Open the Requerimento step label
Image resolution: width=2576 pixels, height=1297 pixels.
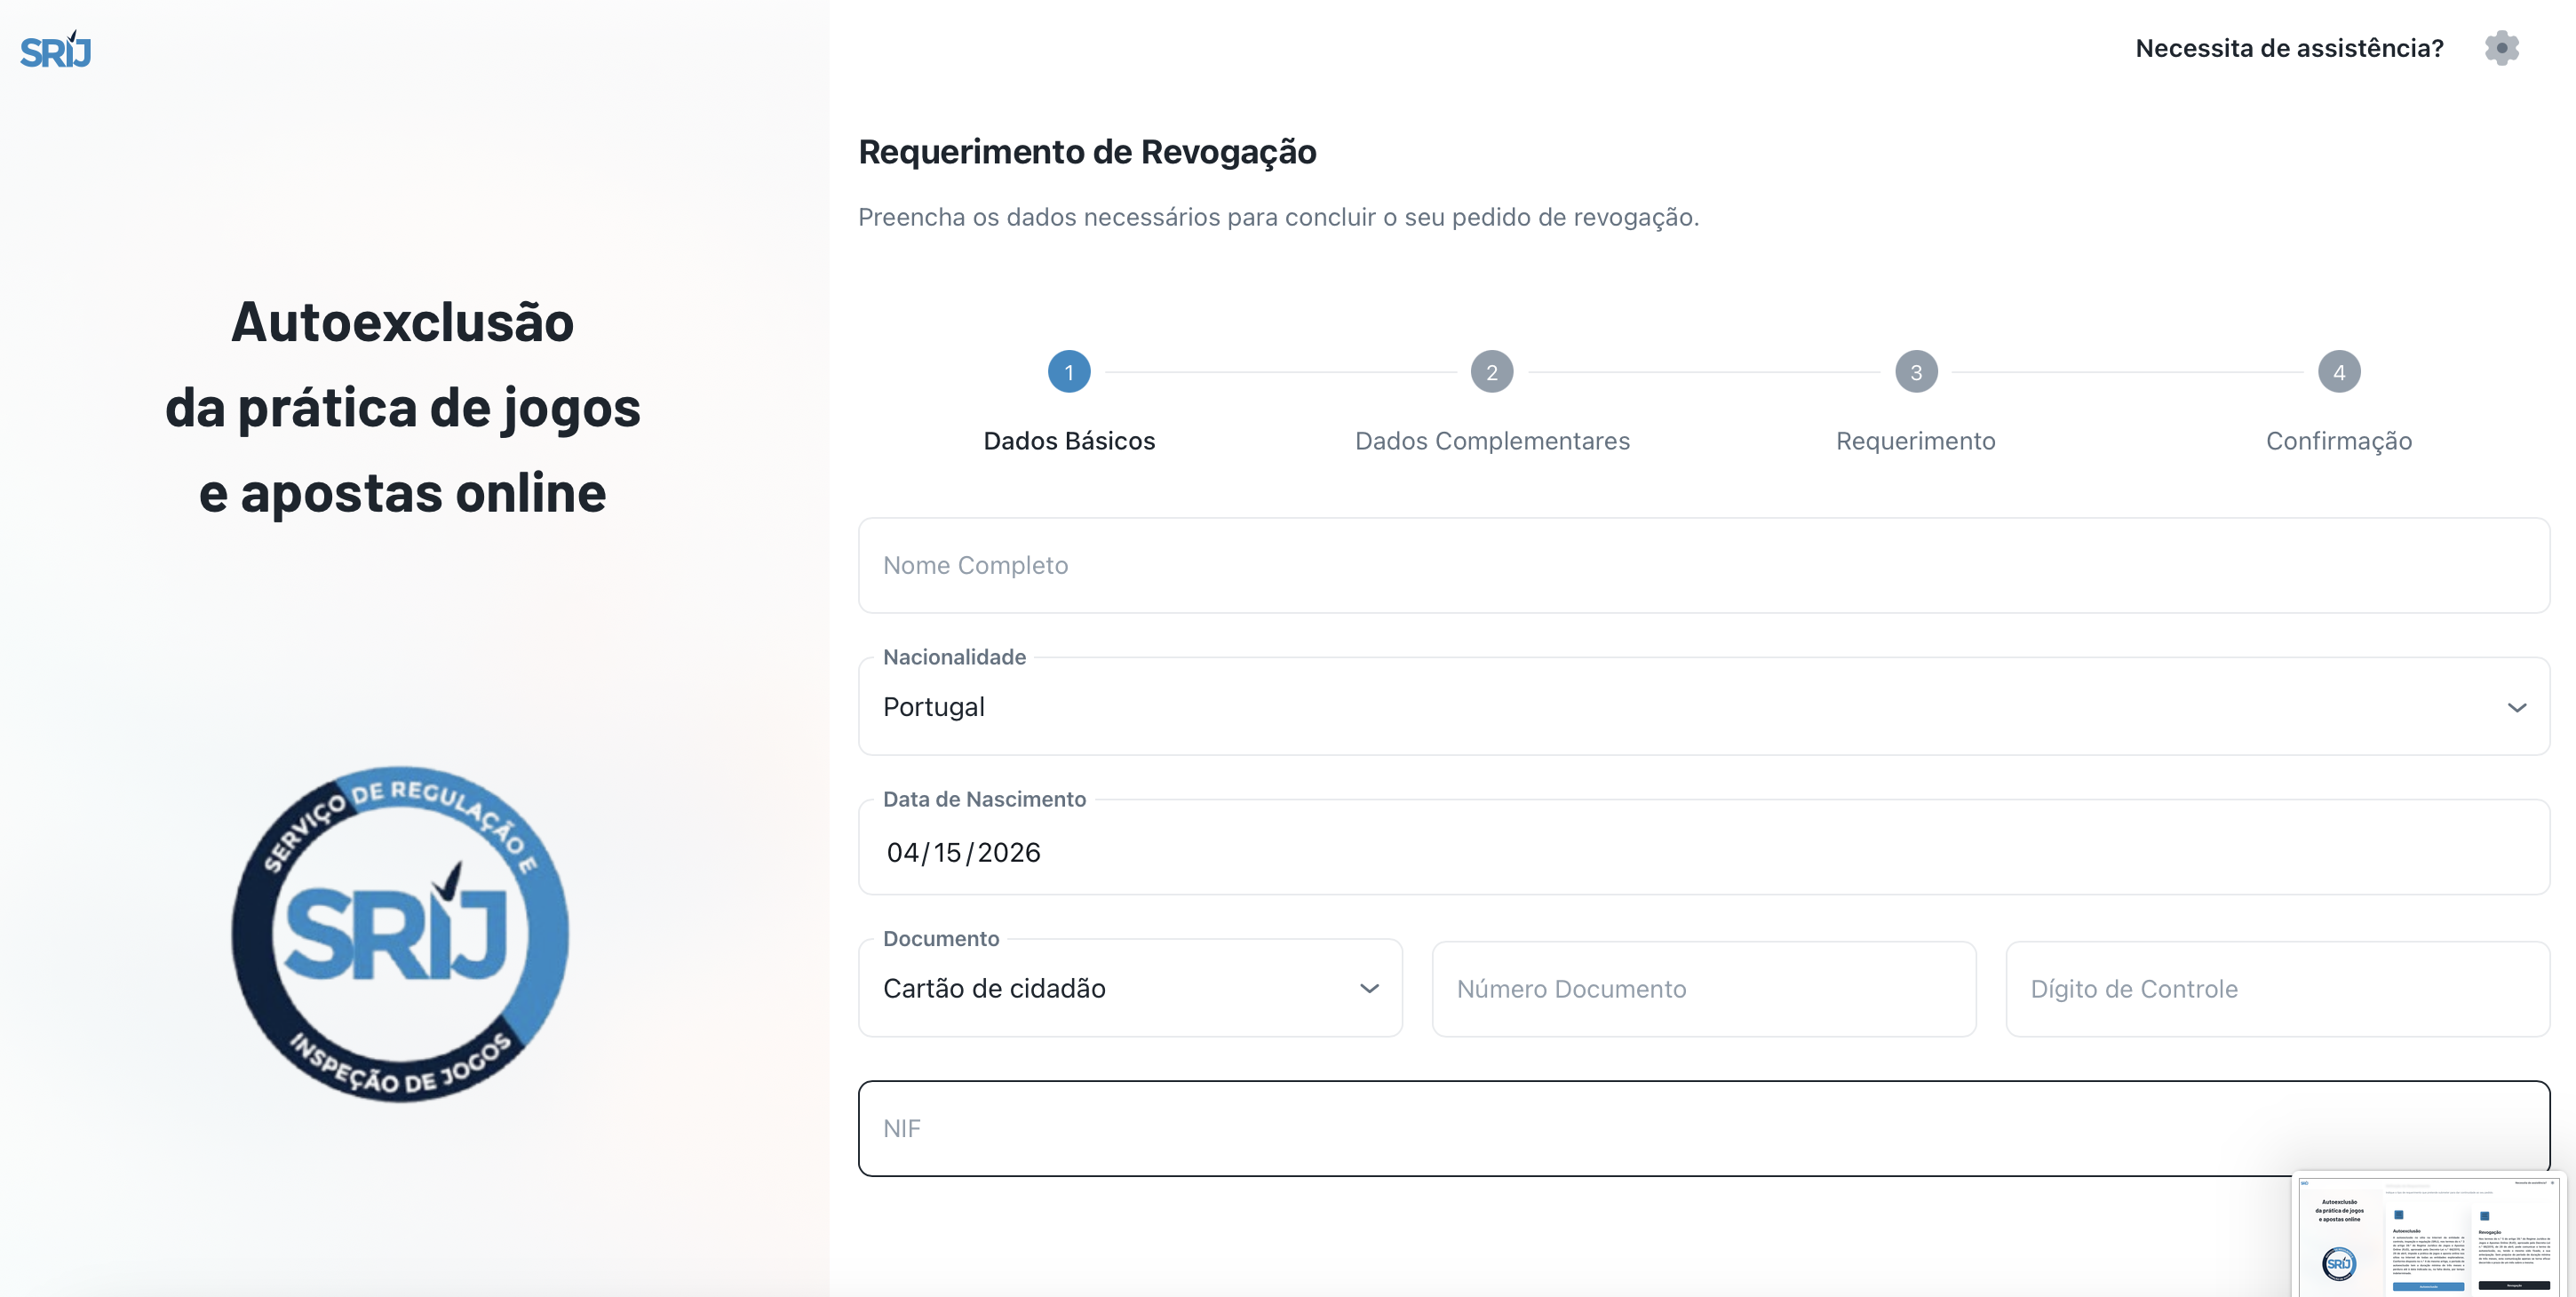pyautogui.click(x=1916, y=441)
